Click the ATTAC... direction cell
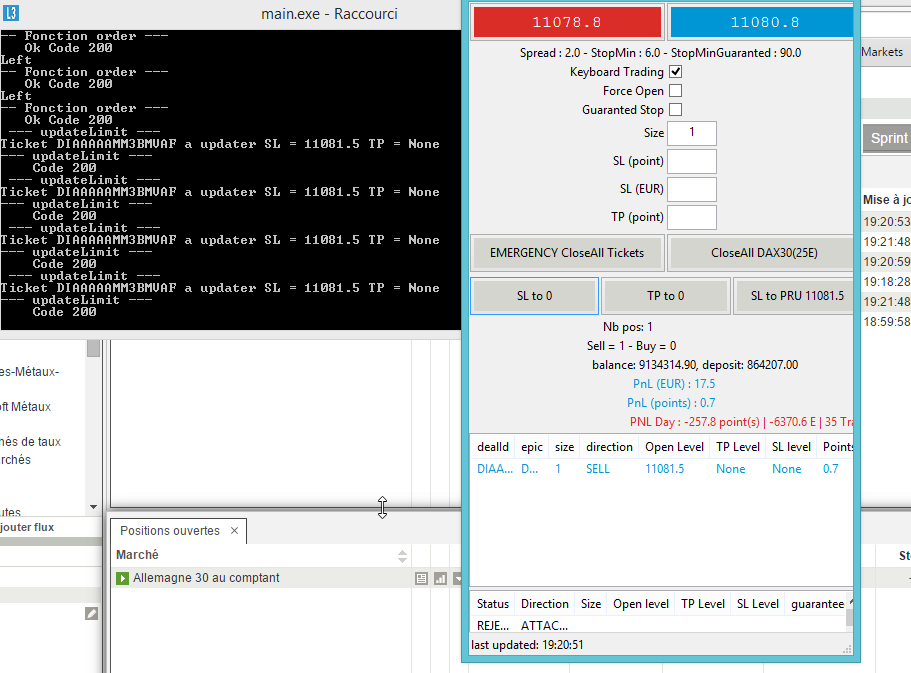This screenshot has width=911, height=673. point(544,625)
